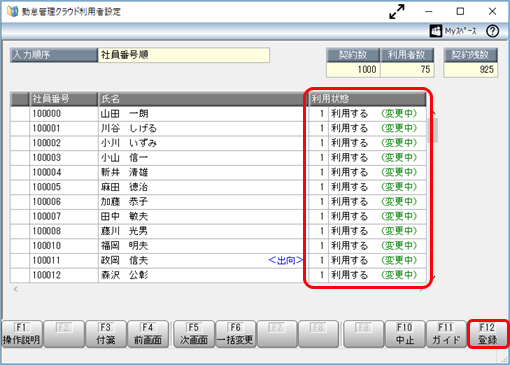Select employee number 100002

coord(64,143)
